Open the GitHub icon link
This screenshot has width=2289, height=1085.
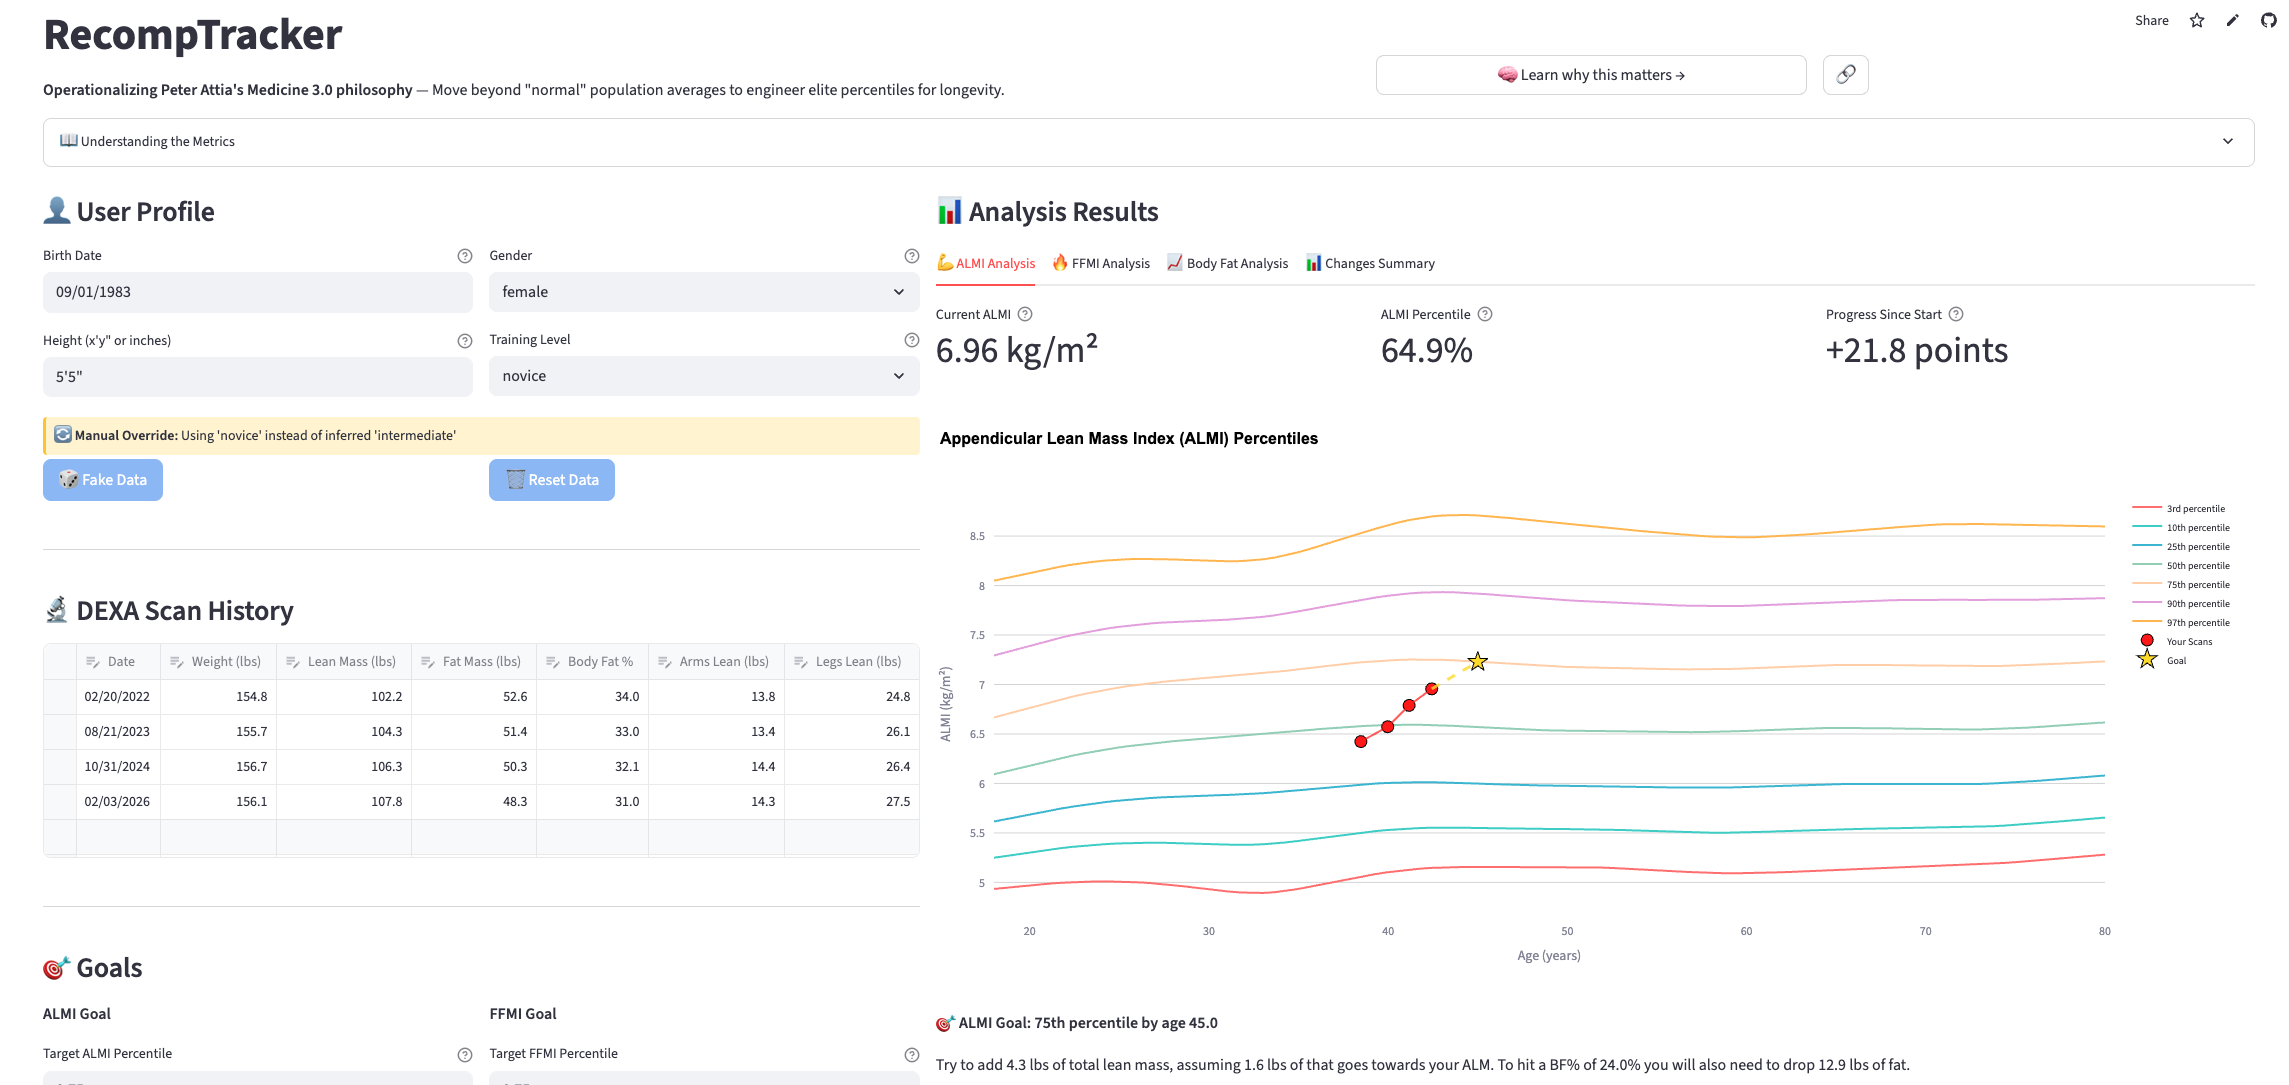click(x=2268, y=20)
